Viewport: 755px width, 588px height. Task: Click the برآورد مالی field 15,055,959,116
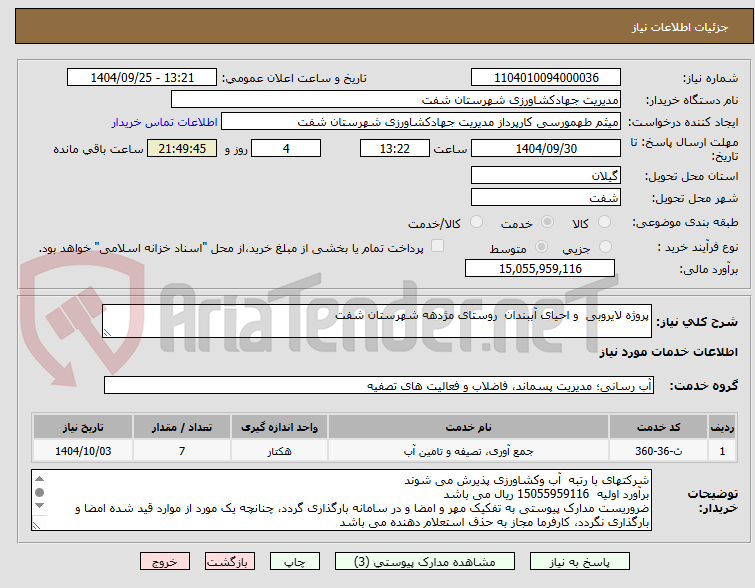tap(540, 269)
